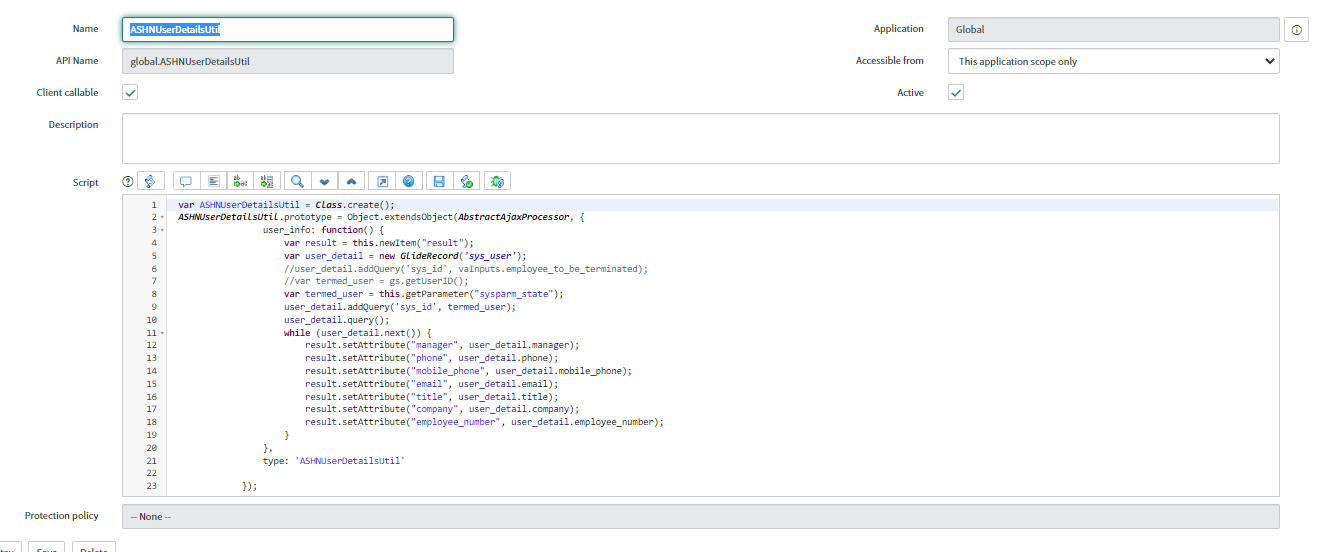Toggle the syntax editor macros icon
Image resolution: width=1335 pixels, height=552 pixels.
point(150,181)
